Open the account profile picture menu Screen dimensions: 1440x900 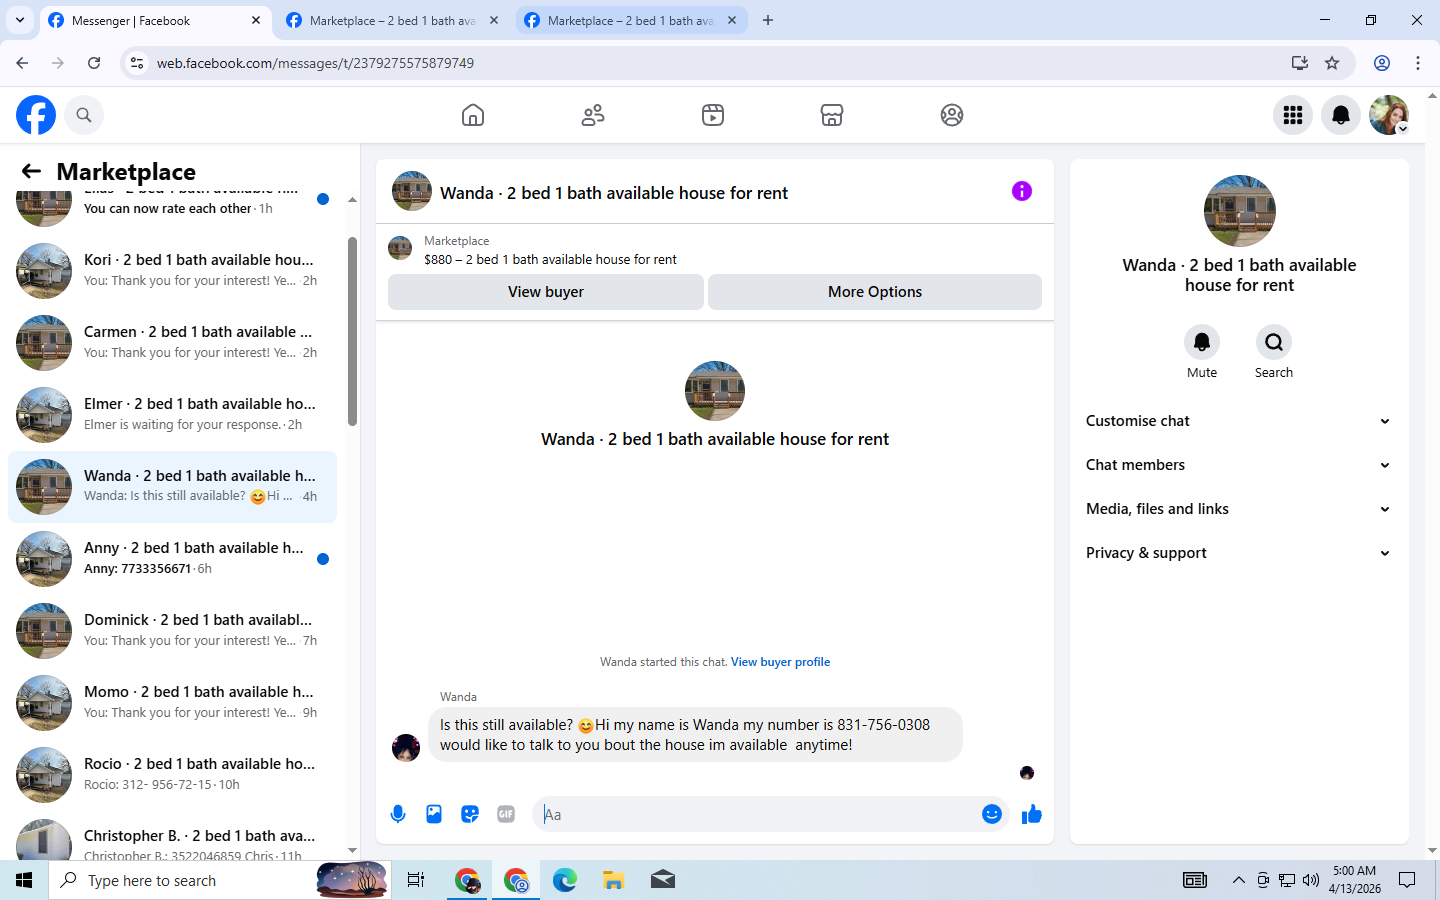click(1389, 115)
